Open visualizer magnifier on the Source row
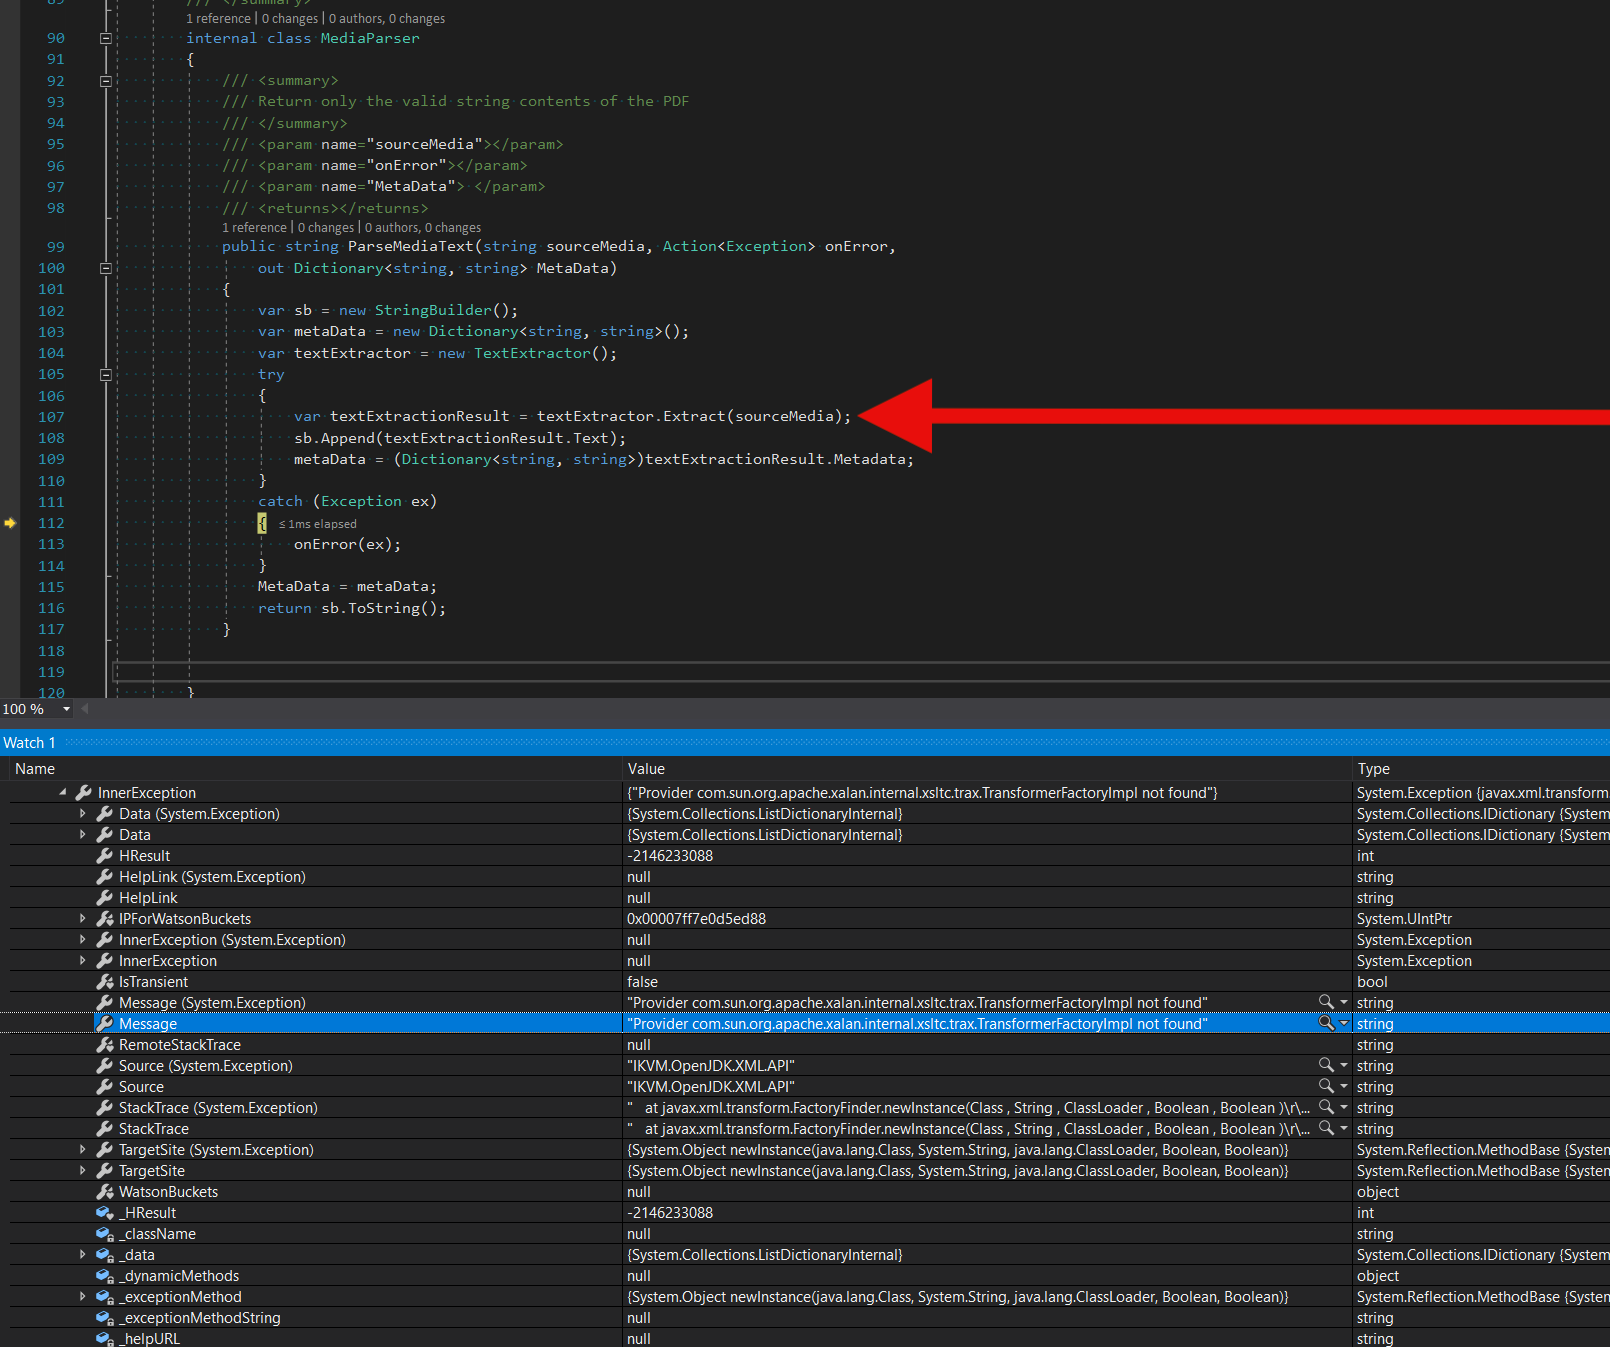Viewport: 1610px width, 1347px height. coord(1326,1086)
